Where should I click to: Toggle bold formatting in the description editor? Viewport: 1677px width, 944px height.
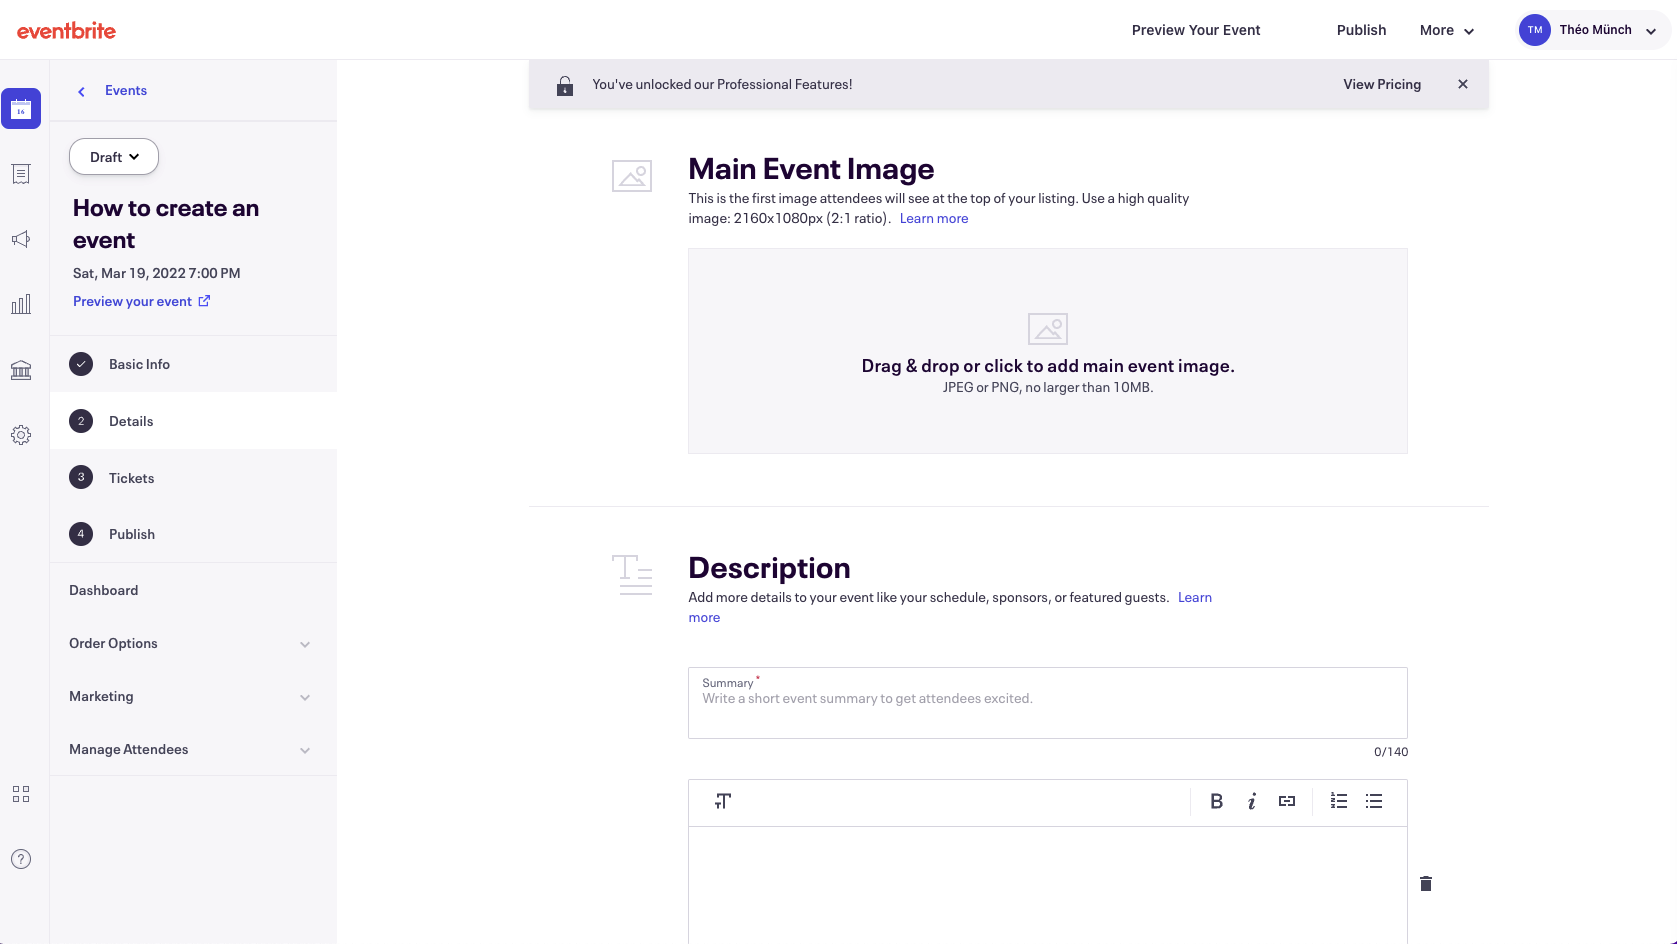pos(1216,801)
